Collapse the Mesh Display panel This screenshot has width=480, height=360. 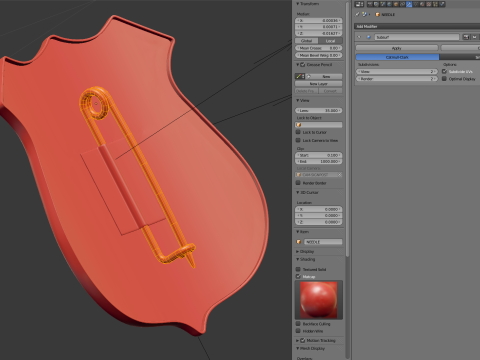click(x=298, y=348)
